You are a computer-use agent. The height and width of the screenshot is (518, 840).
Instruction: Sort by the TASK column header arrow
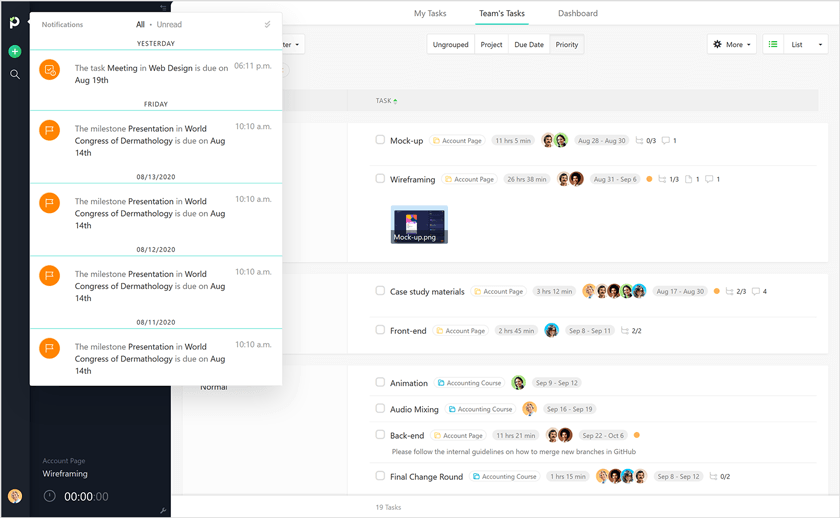pos(395,101)
